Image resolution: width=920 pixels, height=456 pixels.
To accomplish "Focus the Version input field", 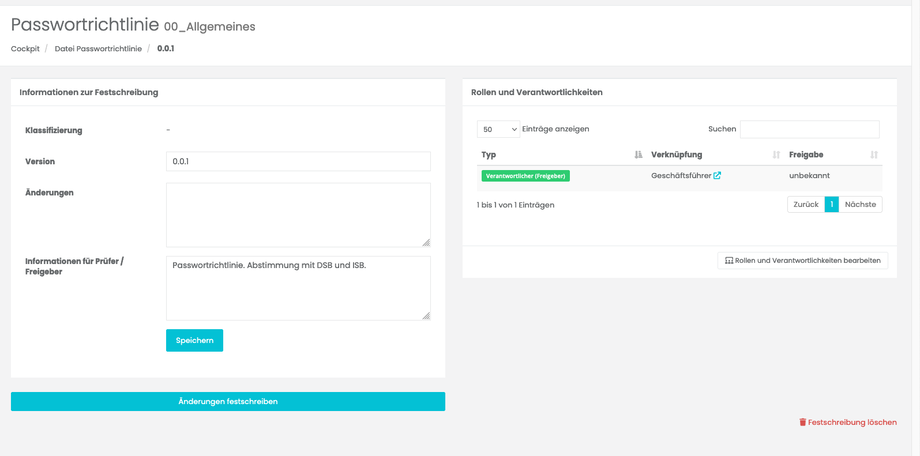I will [x=298, y=161].
